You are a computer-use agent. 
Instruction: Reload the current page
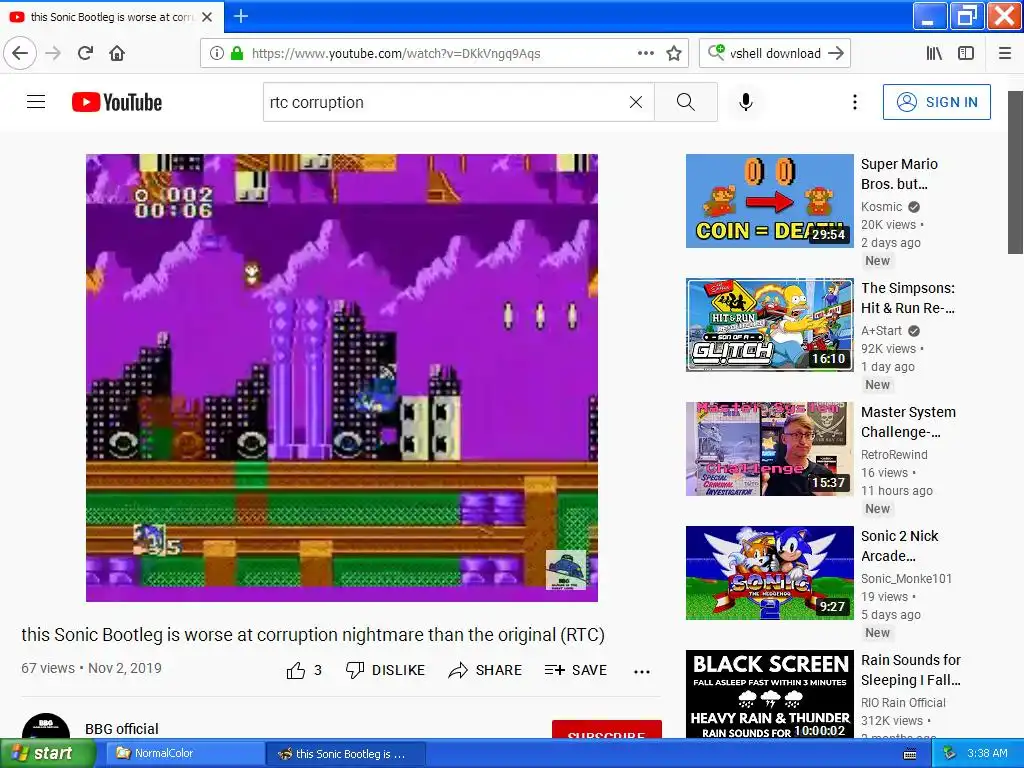85,53
